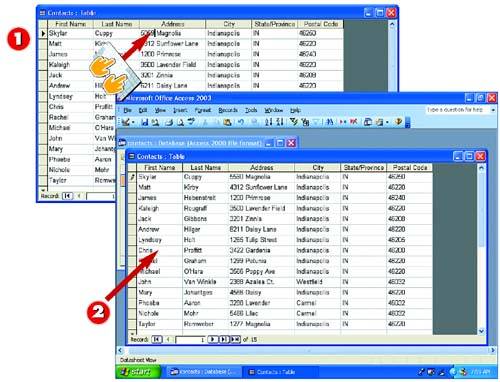Click the last record navigation button

[x=224, y=340]
